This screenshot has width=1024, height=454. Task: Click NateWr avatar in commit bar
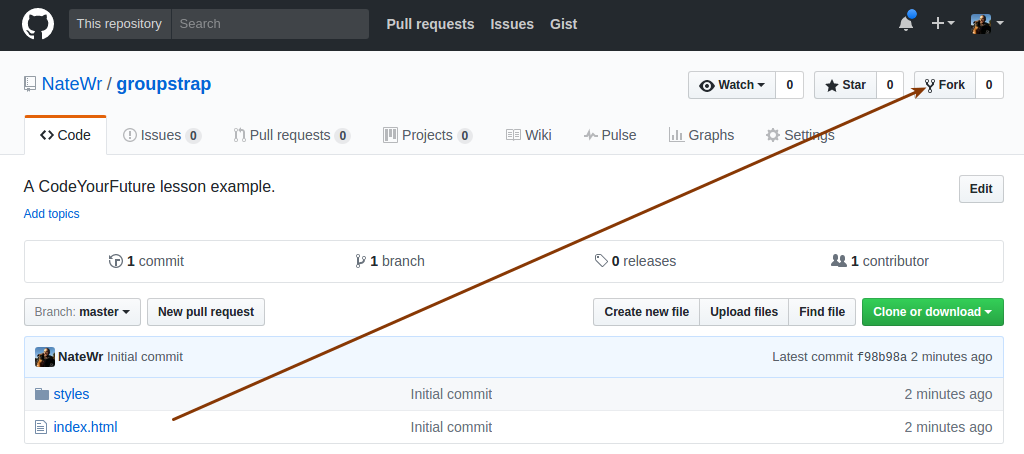(45, 357)
